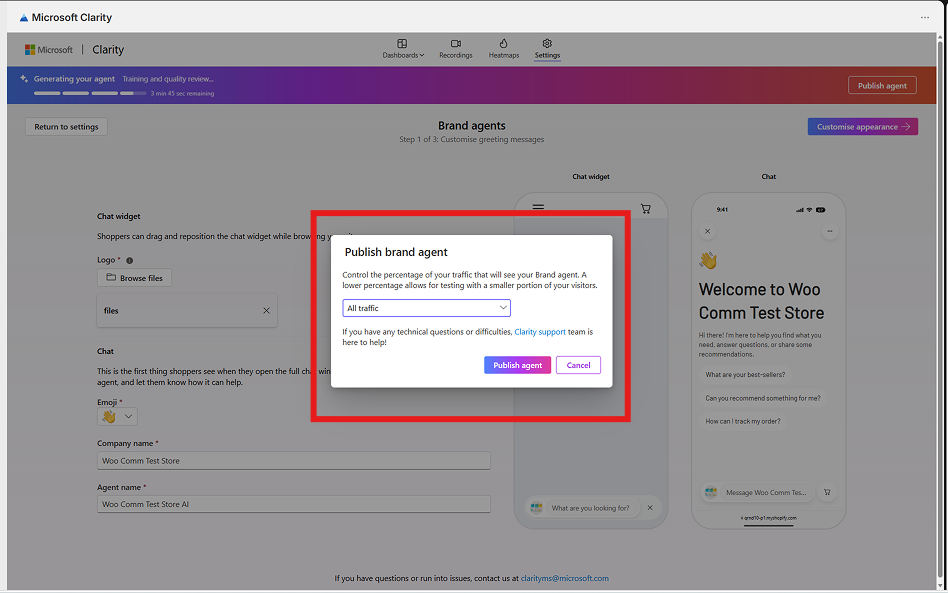
Task: Open the Clarity support link
Action: click(x=540, y=332)
